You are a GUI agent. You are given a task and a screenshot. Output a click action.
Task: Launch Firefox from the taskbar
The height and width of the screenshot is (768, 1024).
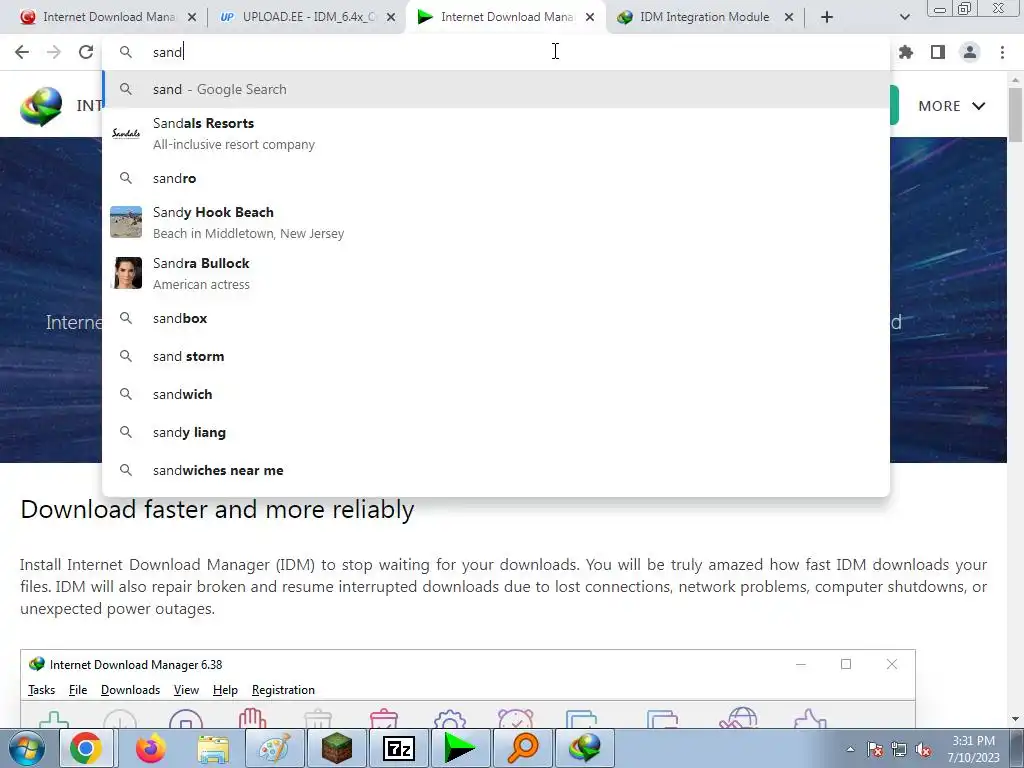coord(150,748)
